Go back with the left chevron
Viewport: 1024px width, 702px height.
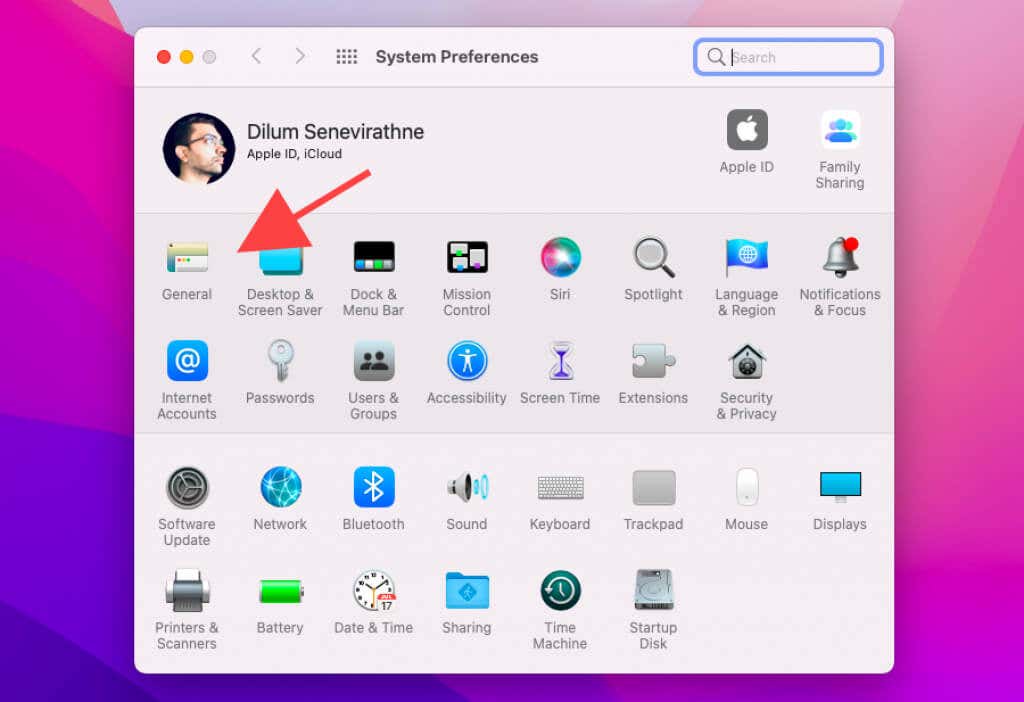coord(257,56)
